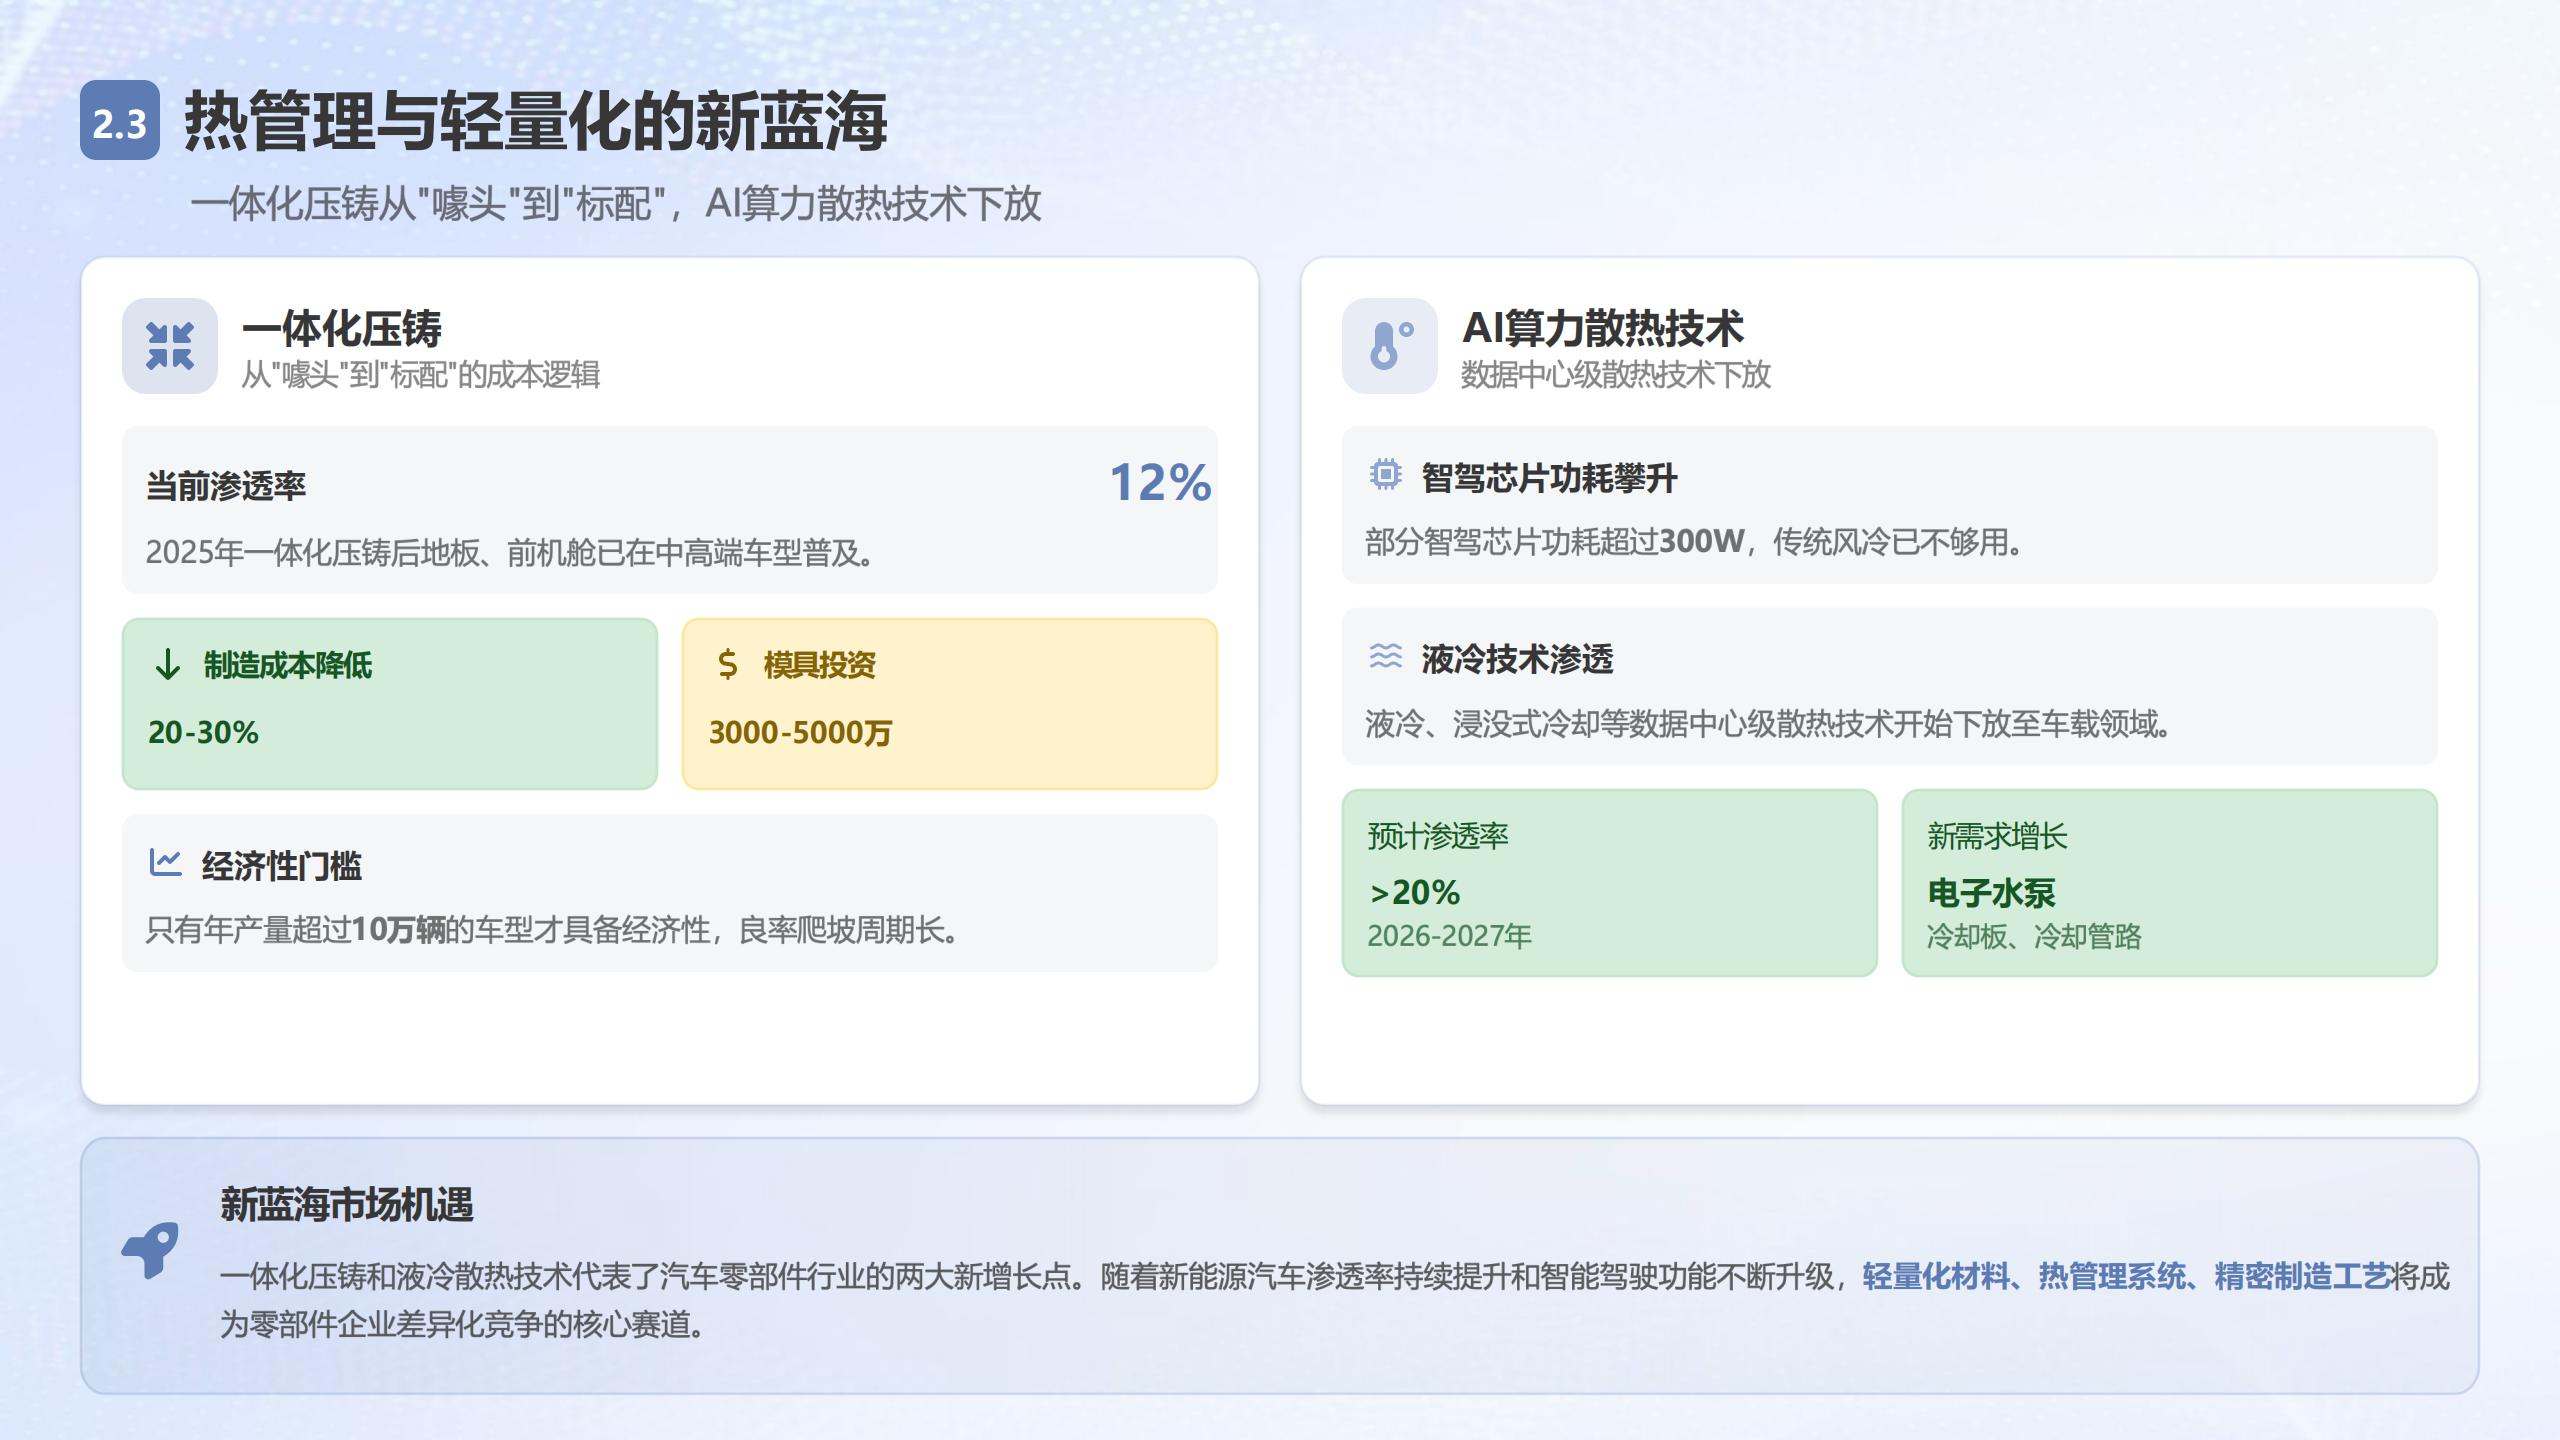Click the 冷却板、冷却管路 text

(2034, 936)
